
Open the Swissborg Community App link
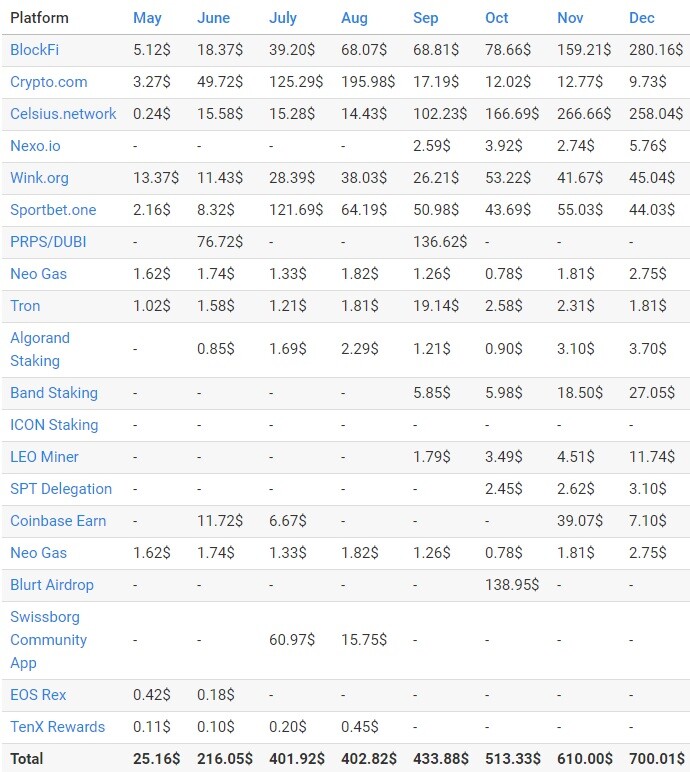click(x=48, y=640)
